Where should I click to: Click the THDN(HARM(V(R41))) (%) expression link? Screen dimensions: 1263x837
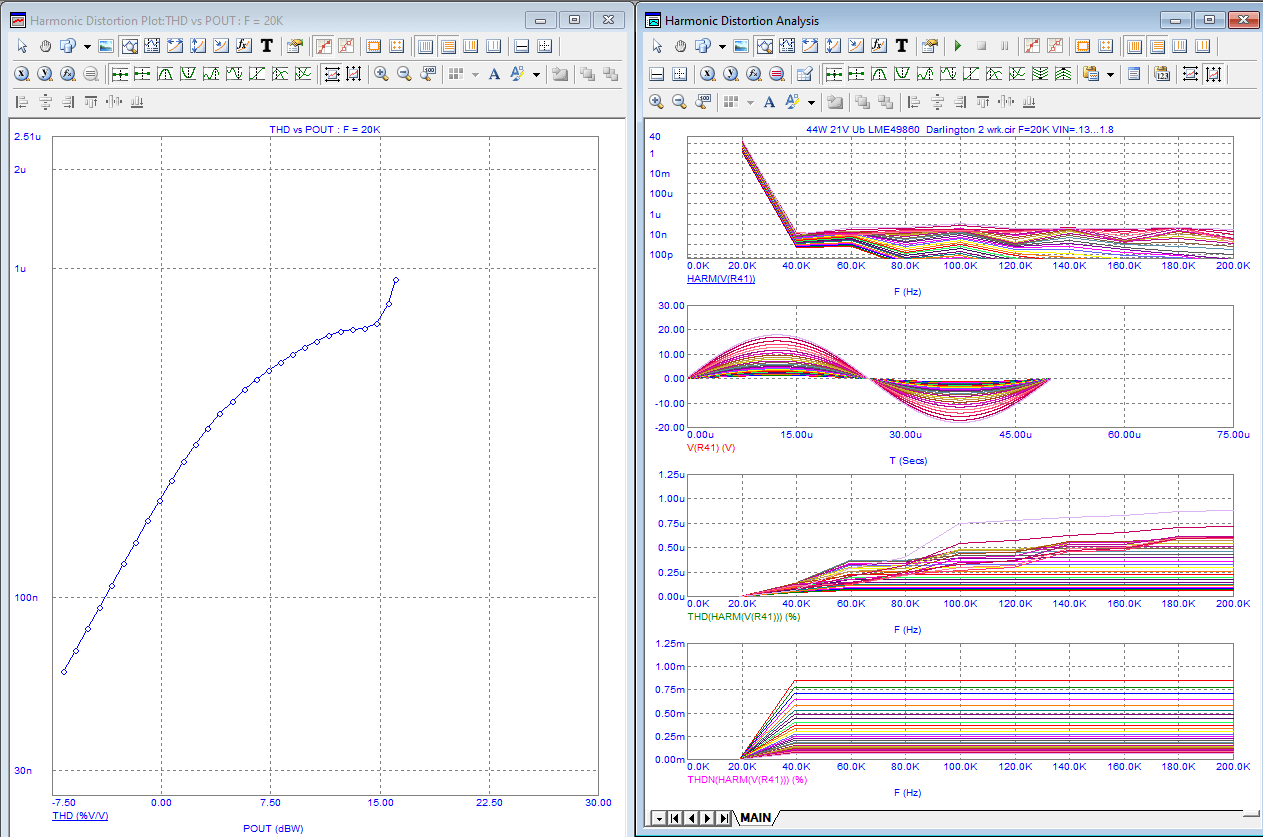click(747, 779)
